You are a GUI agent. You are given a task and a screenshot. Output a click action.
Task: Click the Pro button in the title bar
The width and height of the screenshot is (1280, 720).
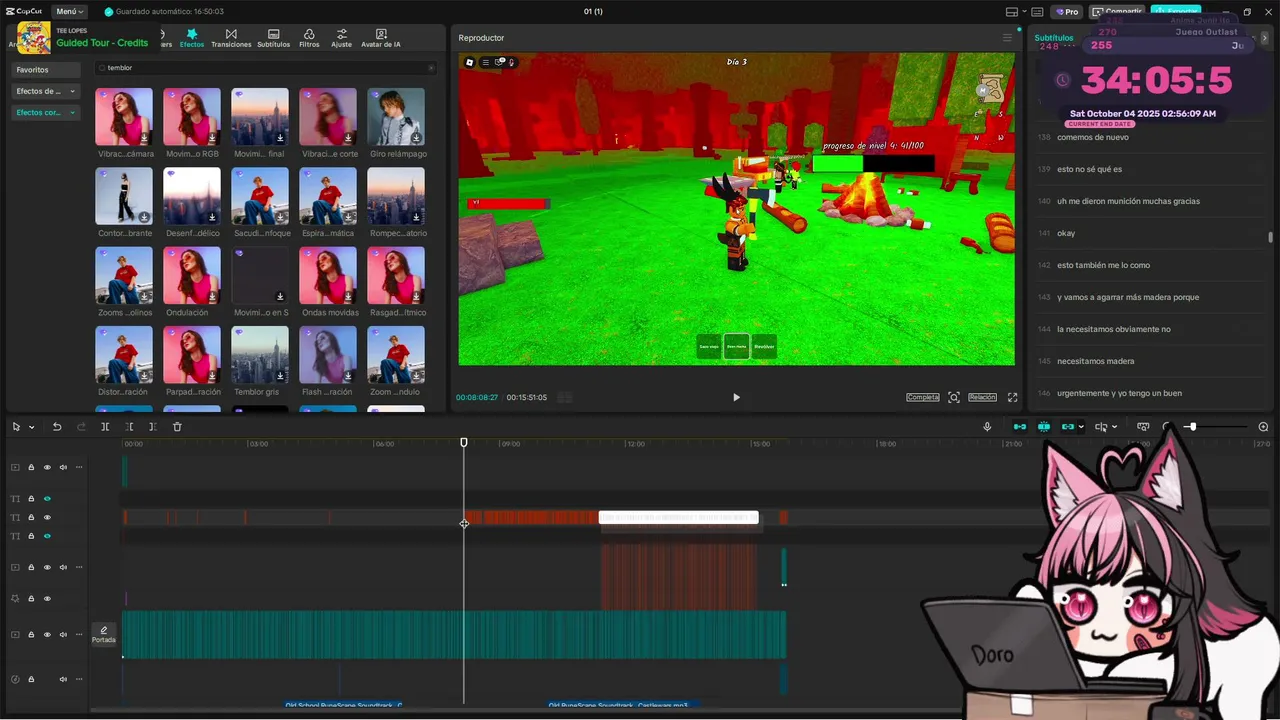[x=1066, y=12]
